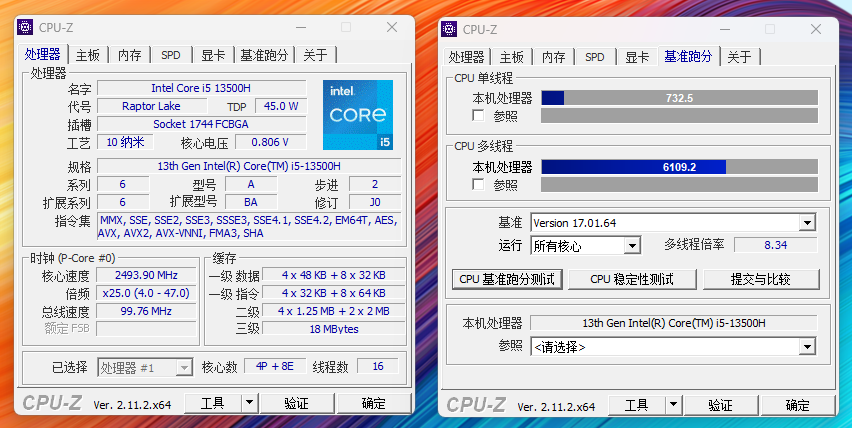Click the 一级 数据 4 x 48 KB + 8 x 32 KB value
The image size is (852, 428).
coord(334,275)
